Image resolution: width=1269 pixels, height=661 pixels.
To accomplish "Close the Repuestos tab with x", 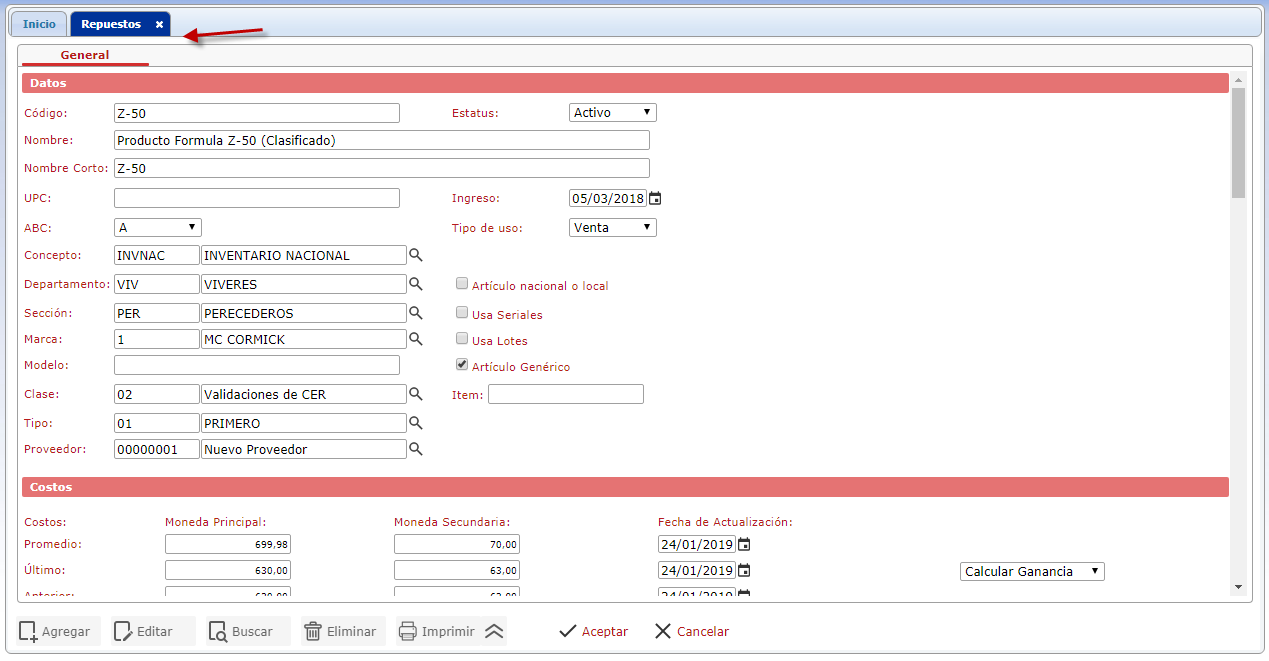I will pyautogui.click(x=159, y=24).
